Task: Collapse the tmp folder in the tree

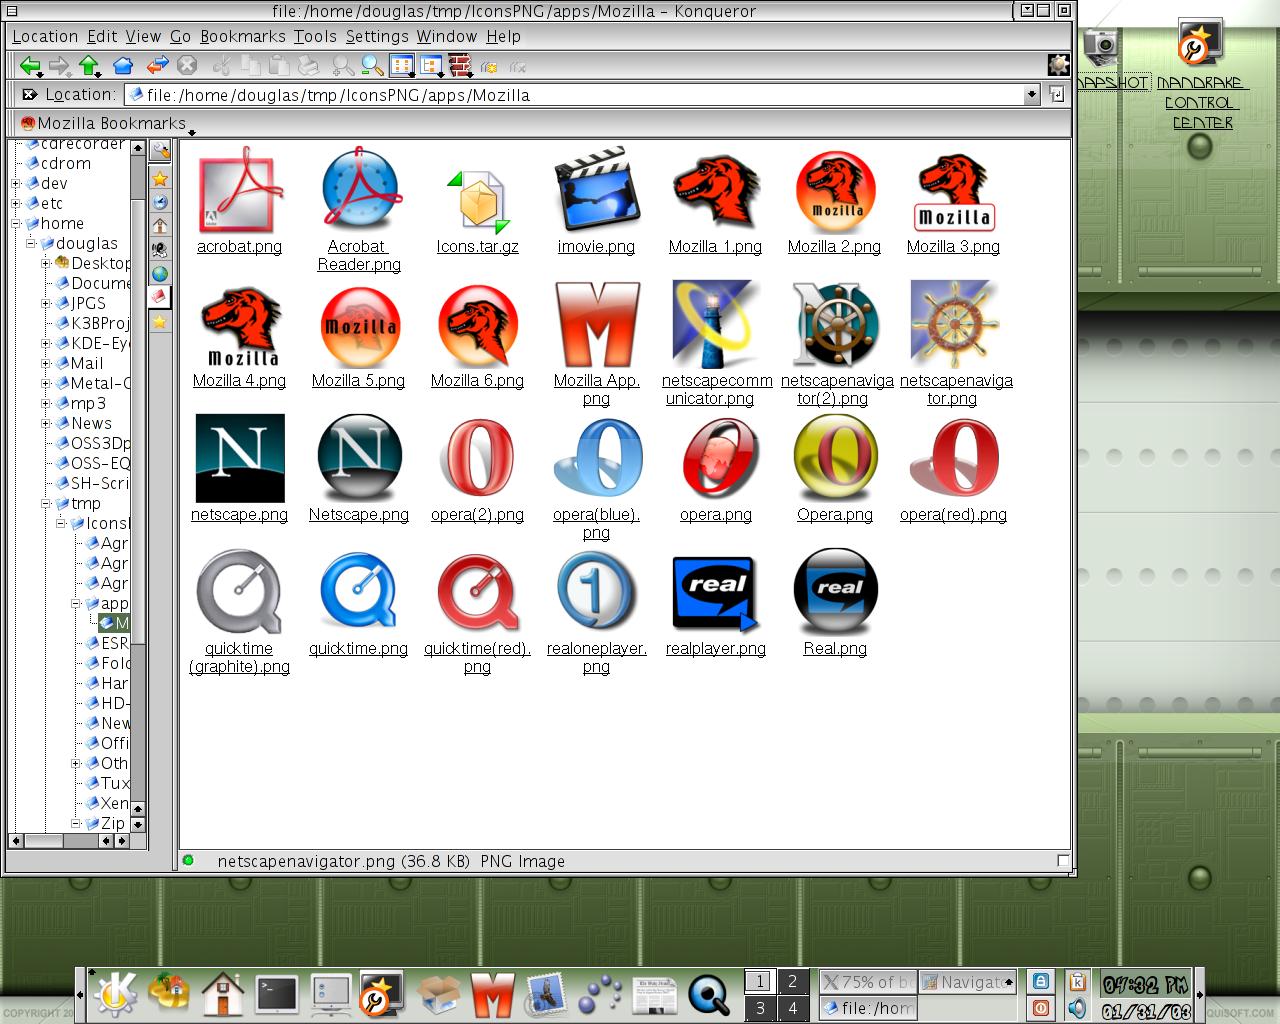Action: (46, 503)
